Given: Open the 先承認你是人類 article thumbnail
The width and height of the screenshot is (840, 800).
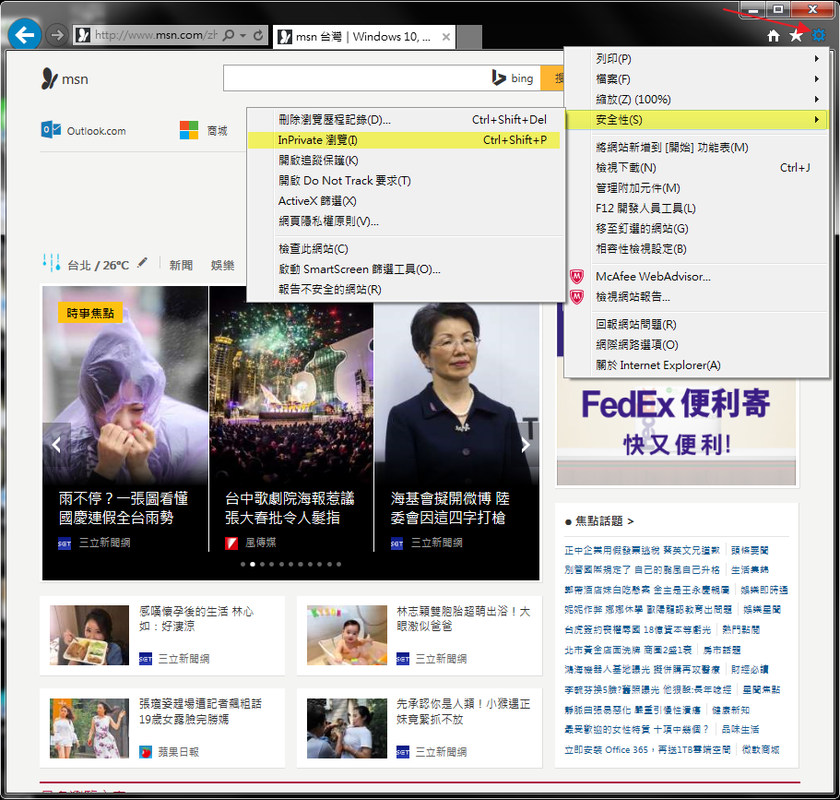Looking at the screenshot, I should click(347, 728).
